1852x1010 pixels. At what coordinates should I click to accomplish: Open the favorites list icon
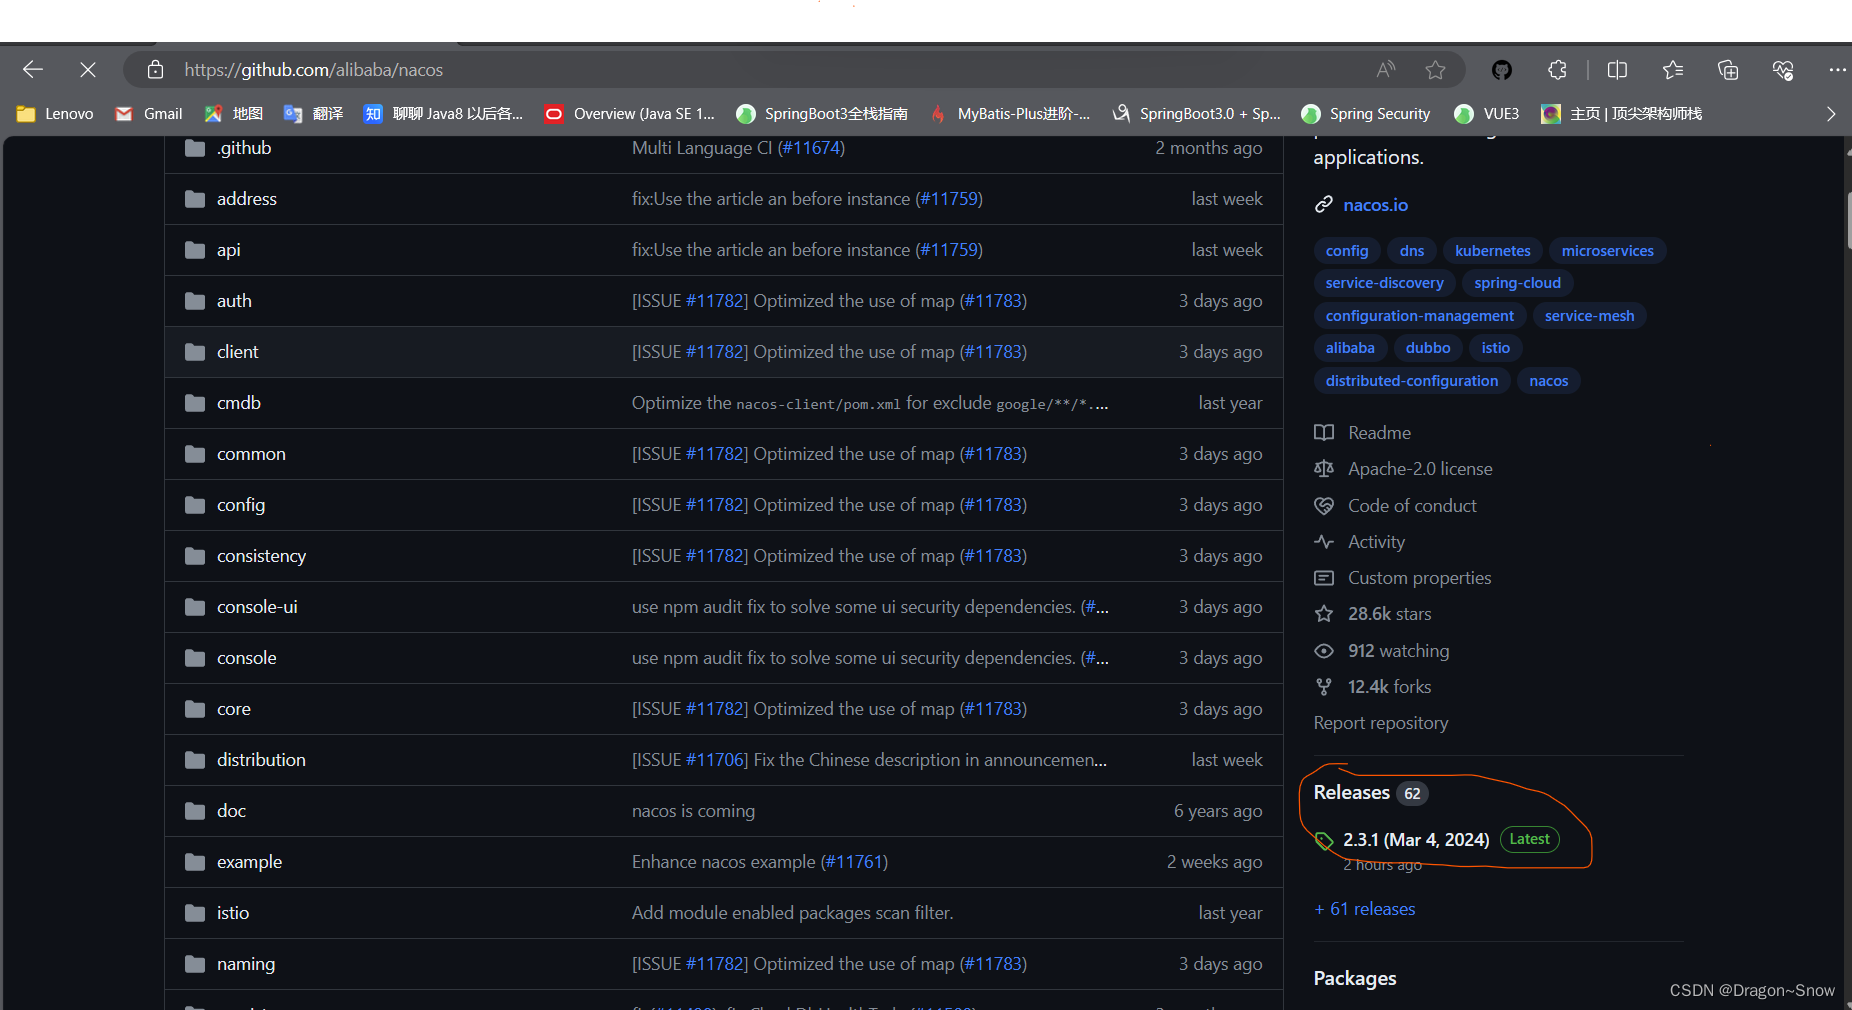1673,69
